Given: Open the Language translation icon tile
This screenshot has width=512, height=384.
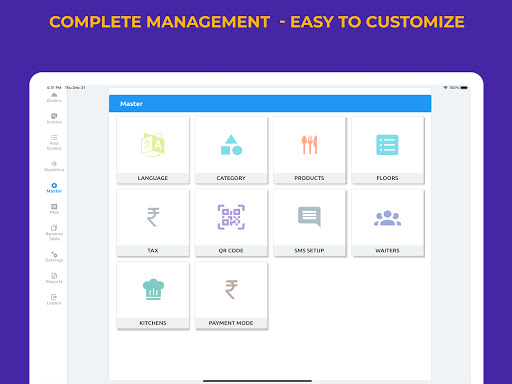Looking at the screenshot, I should click(x=153, y=145).
